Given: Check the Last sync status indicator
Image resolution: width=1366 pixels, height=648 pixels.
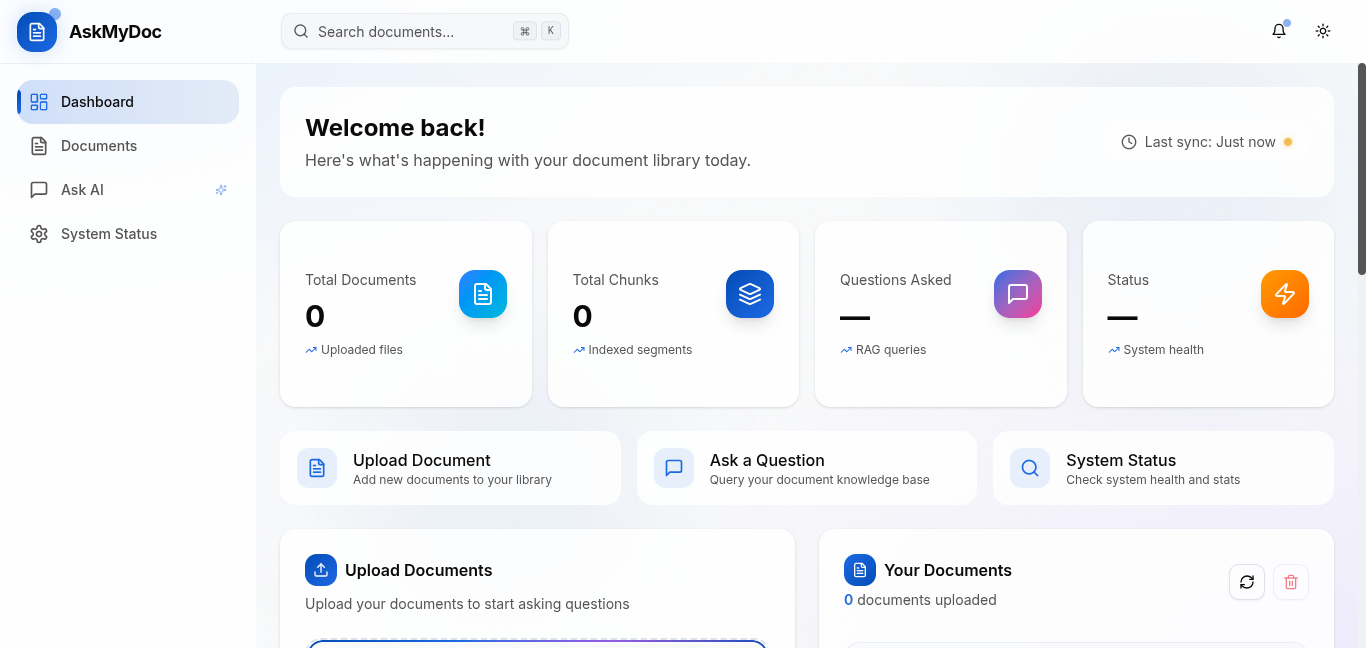Looking at the screenshot, I should click(x=1206, y=141).
